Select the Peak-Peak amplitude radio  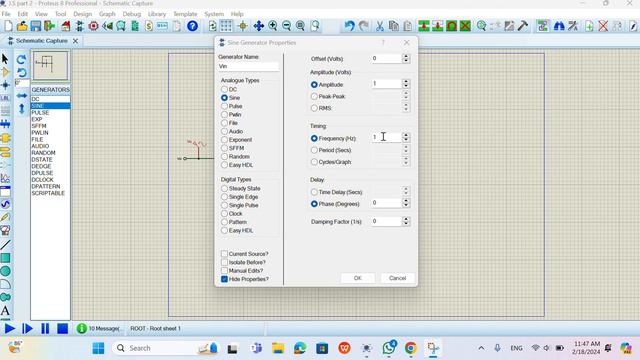pos(314,96)
